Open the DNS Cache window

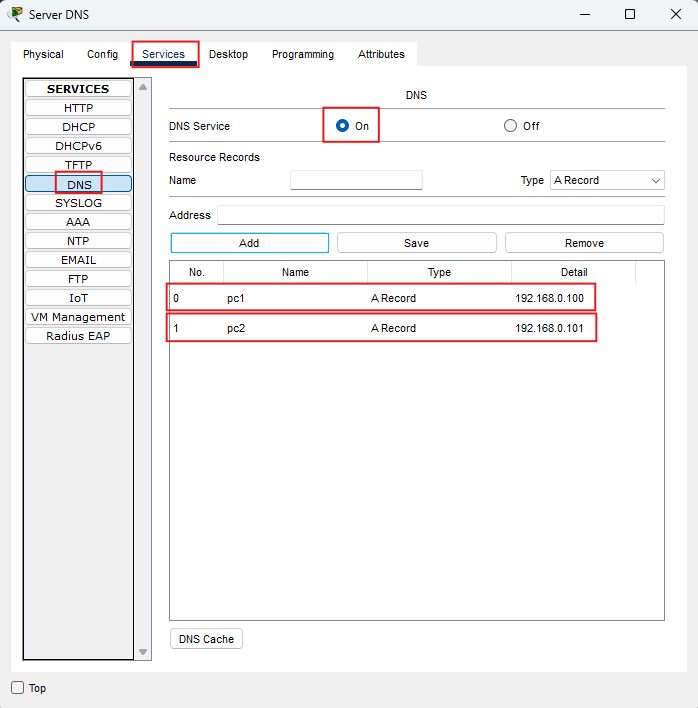(206, 639)
